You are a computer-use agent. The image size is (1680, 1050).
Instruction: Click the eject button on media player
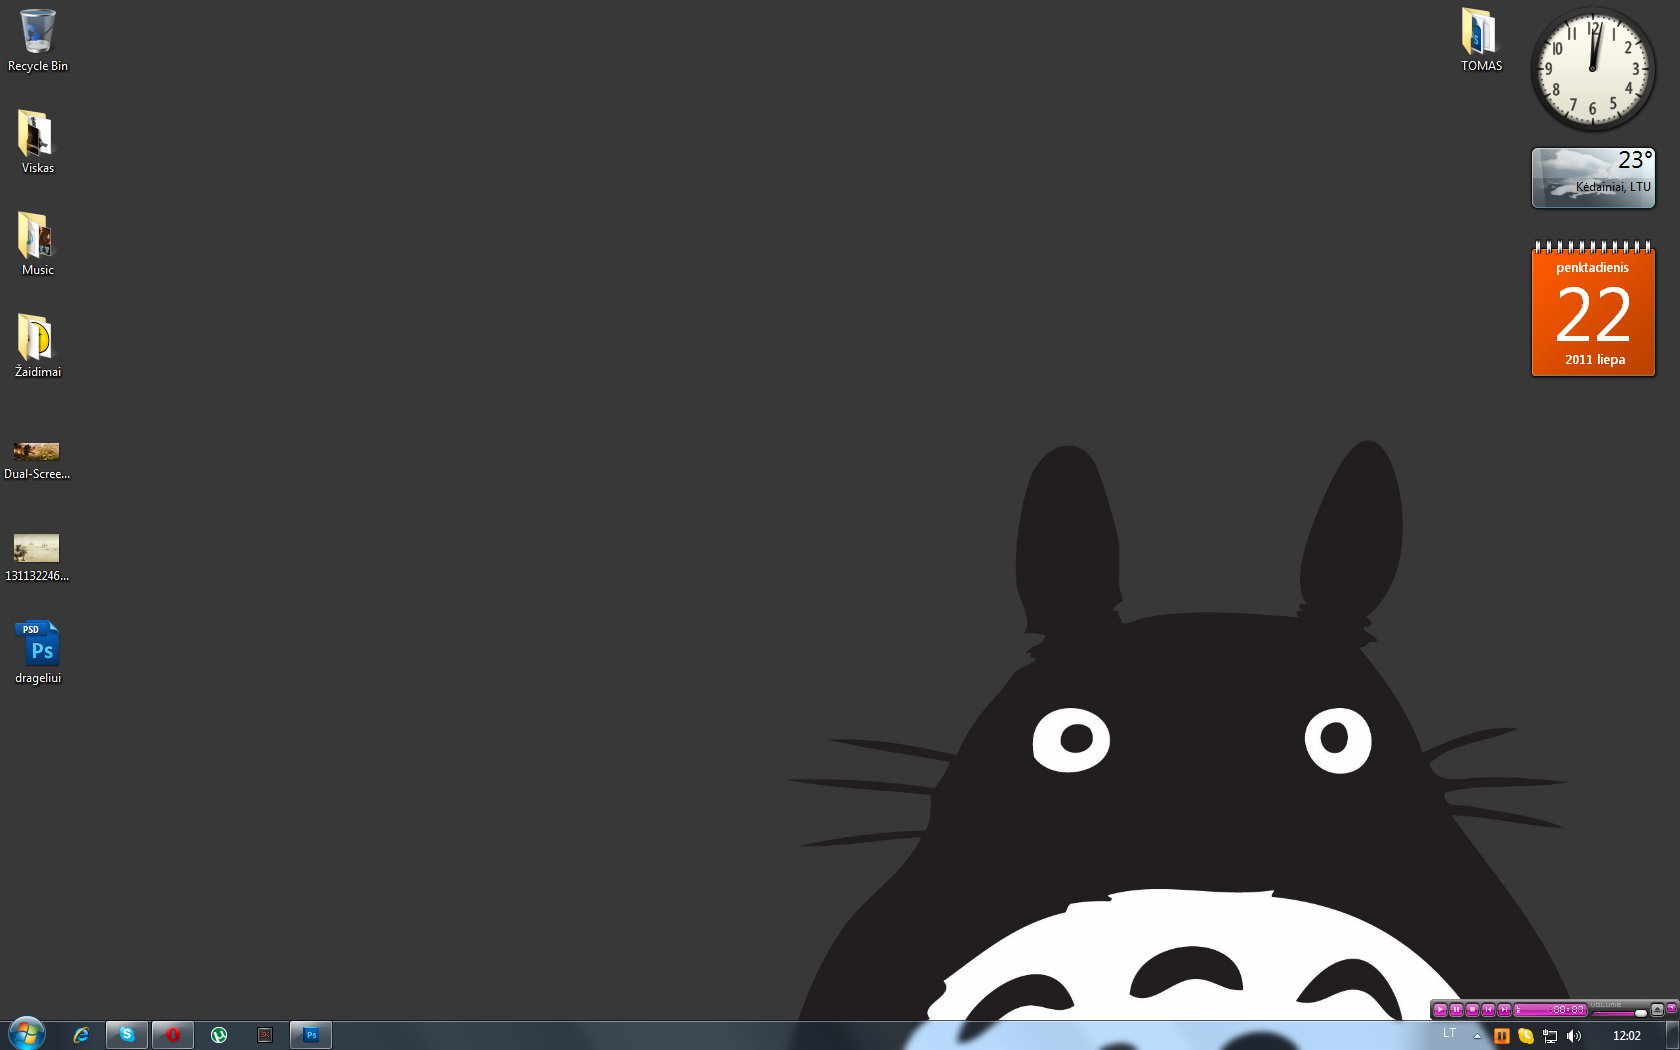tap(1657, 1010)
